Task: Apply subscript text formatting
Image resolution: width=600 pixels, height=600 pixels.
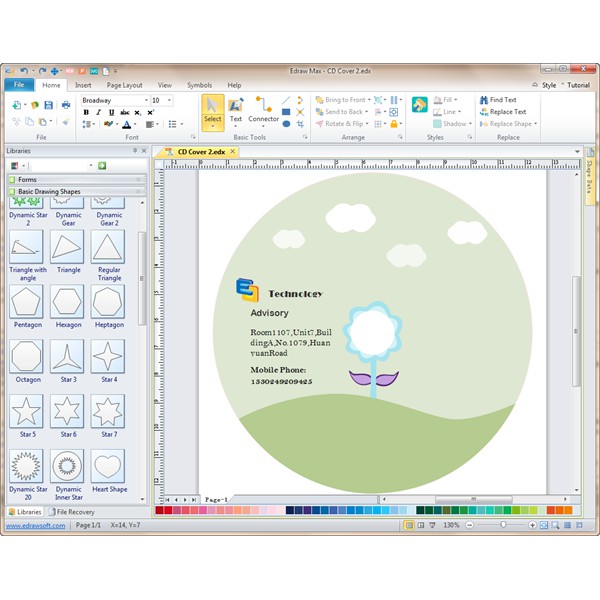Action: [x=137, y=112]
